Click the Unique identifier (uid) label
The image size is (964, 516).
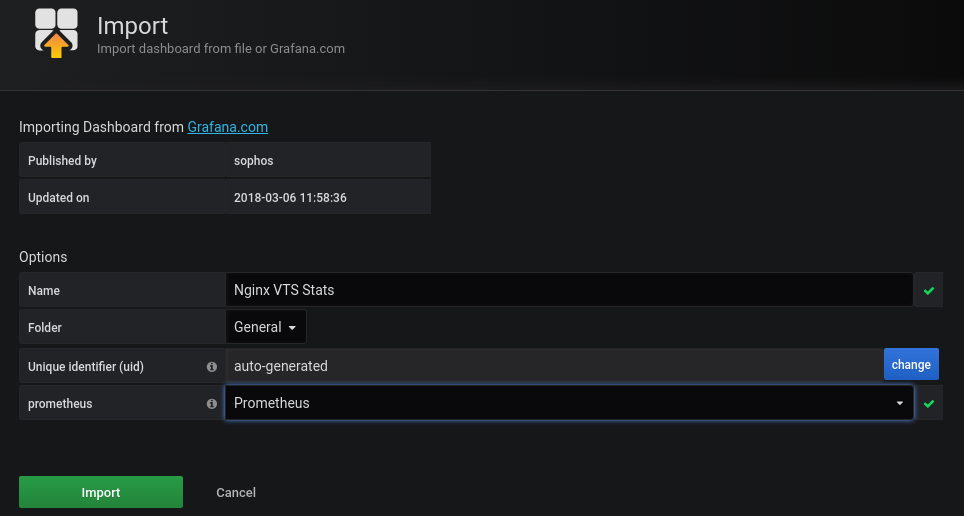[86, 367]
